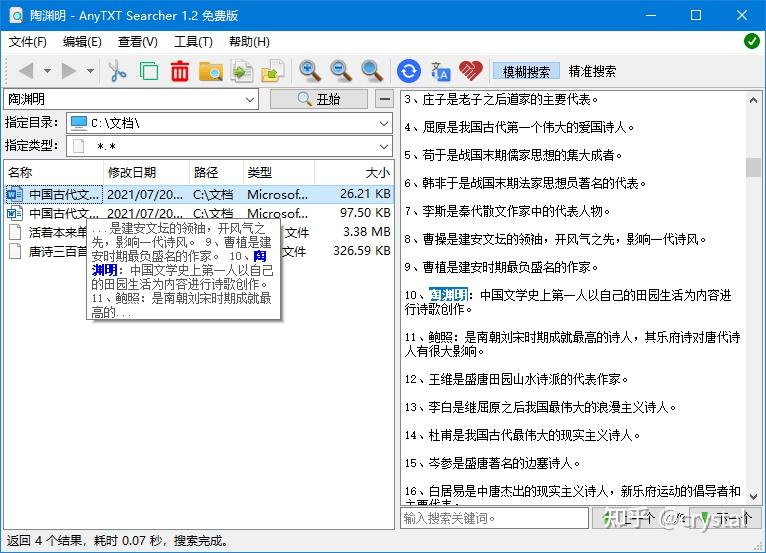The width and height of the screenshot is (766, 553).
Task: Open the forward arrow history dropdown
Action: tap(90, 71)
